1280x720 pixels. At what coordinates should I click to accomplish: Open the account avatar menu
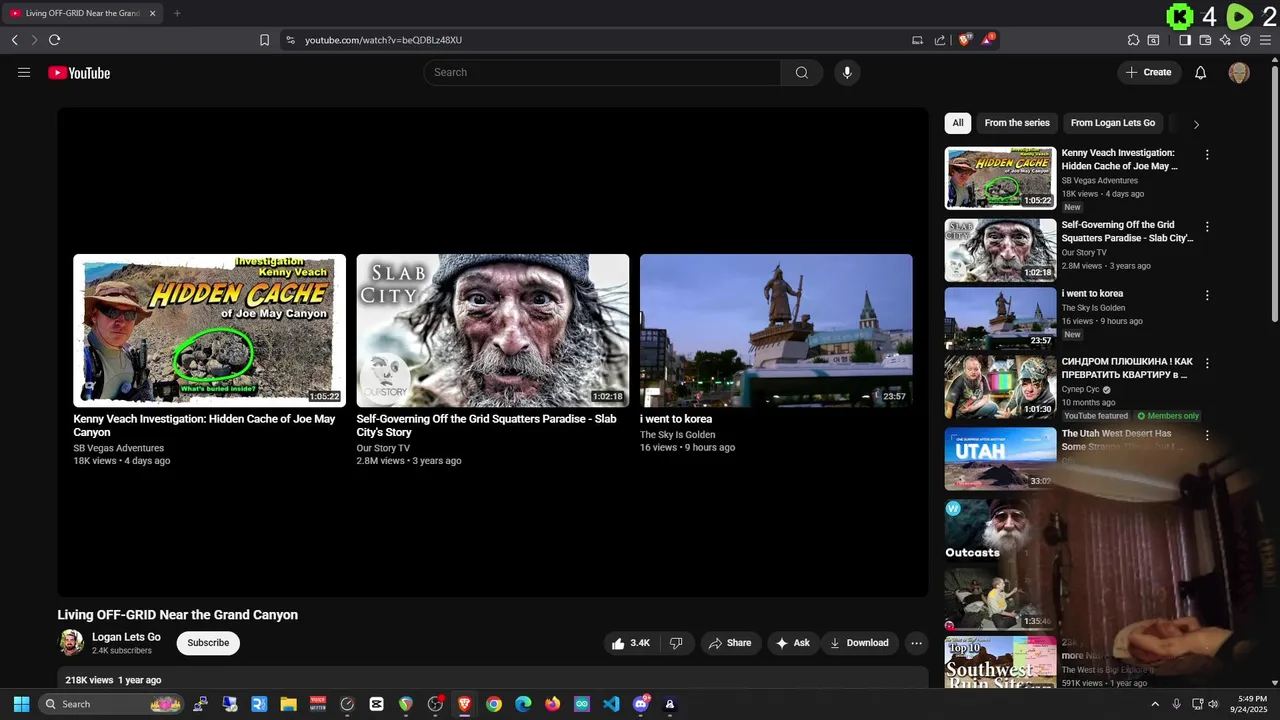point(1239,72)
